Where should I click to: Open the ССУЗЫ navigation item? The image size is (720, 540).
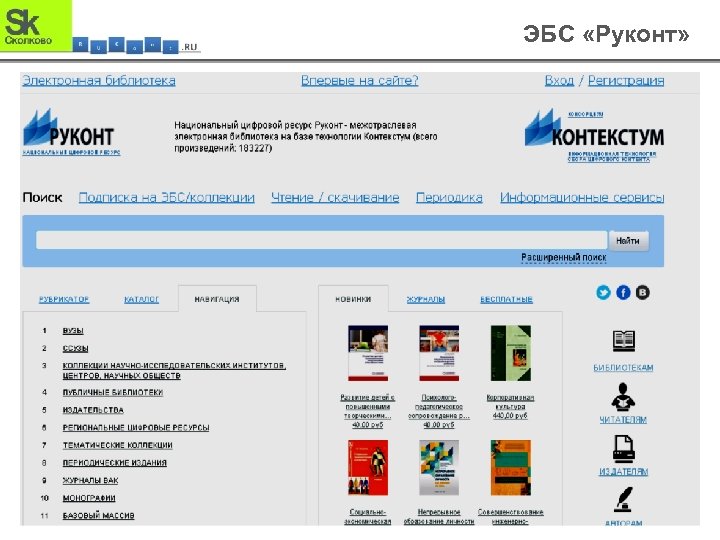pos(75,348)
